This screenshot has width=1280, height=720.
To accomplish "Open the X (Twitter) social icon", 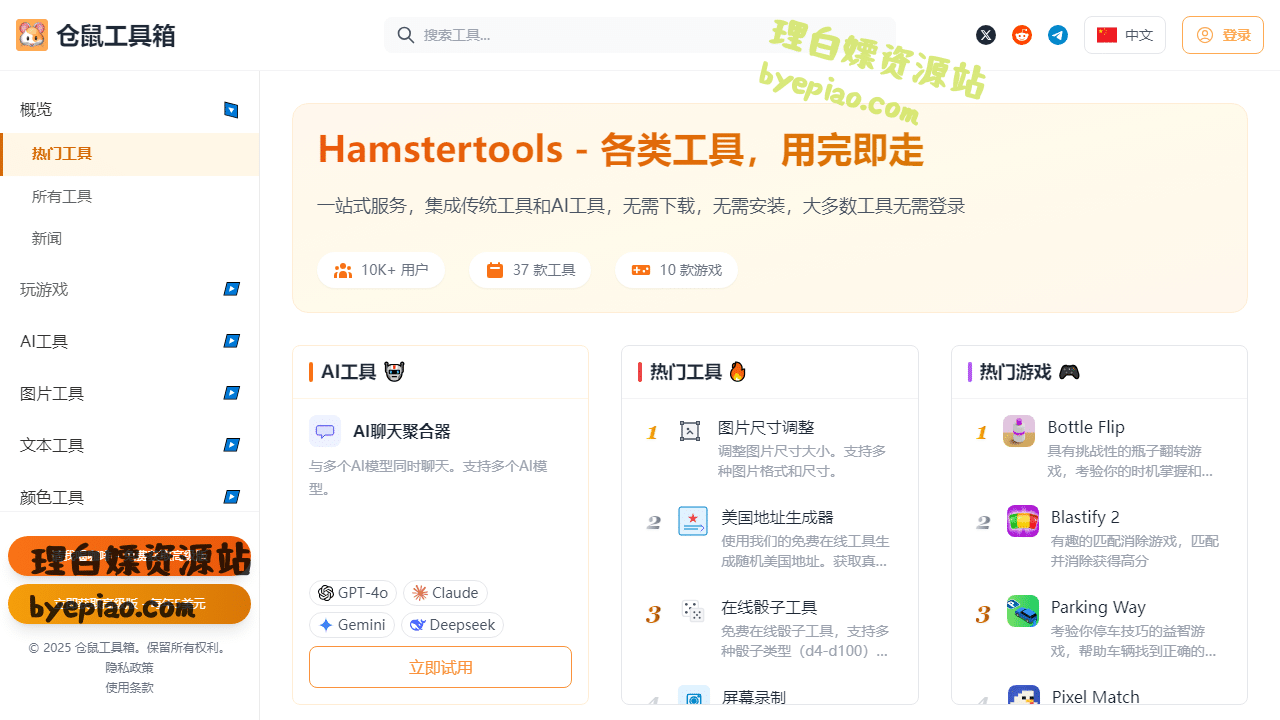I will (x=986, y=35).
